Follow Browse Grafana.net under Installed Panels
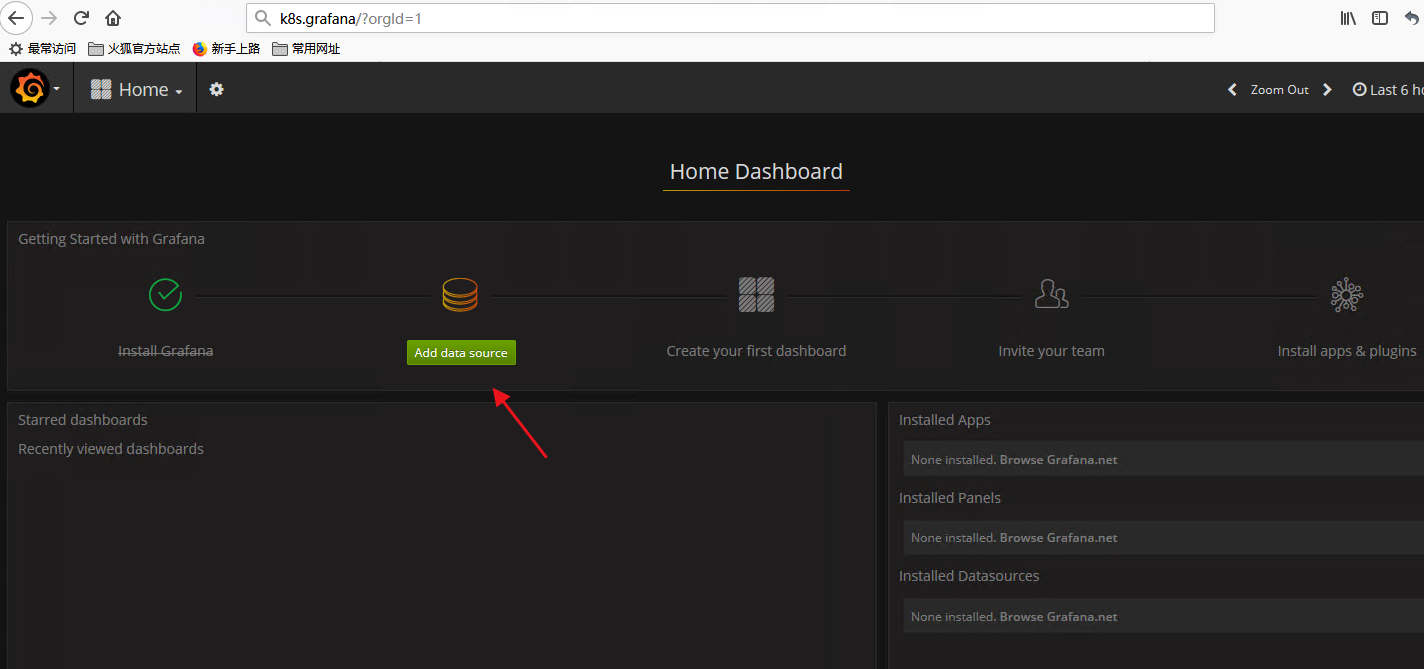The width and height of the screenshot is (1424, 669). pos(1058,538)
